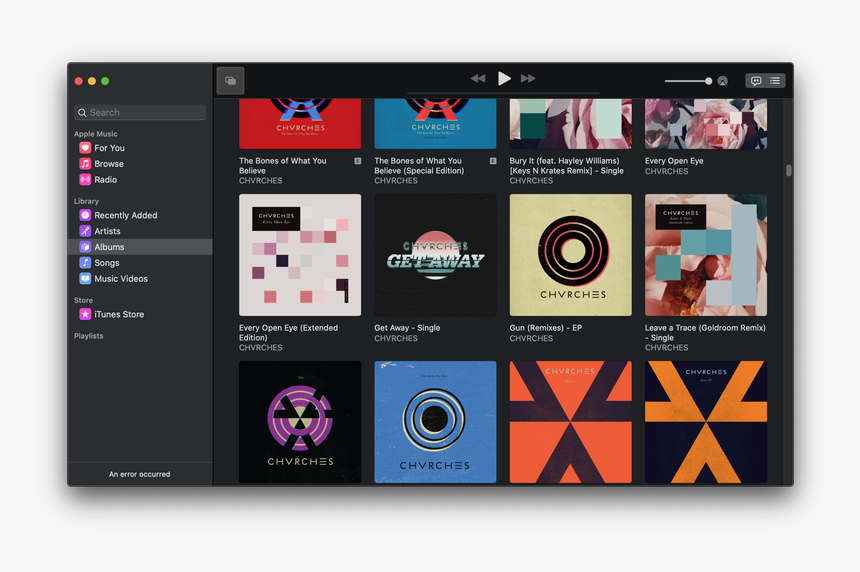Click the Playlists section header
Screen dimensions: 860x572
(x=88, y=336)
